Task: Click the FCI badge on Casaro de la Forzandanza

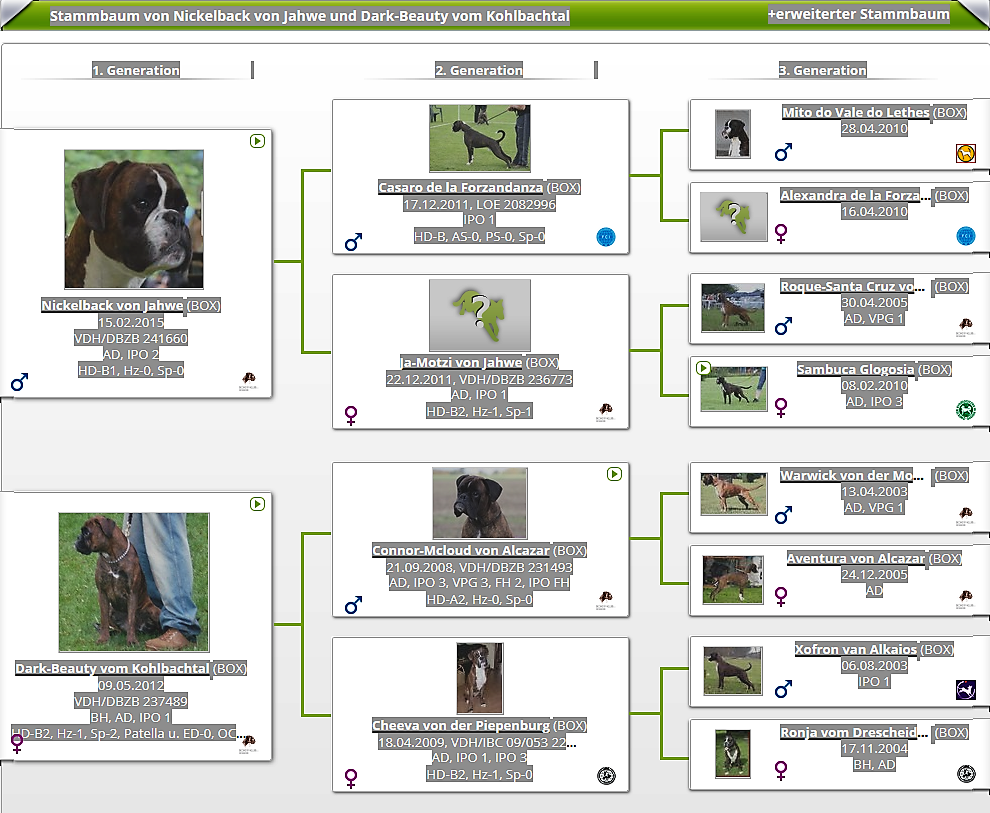Action: 605,237
